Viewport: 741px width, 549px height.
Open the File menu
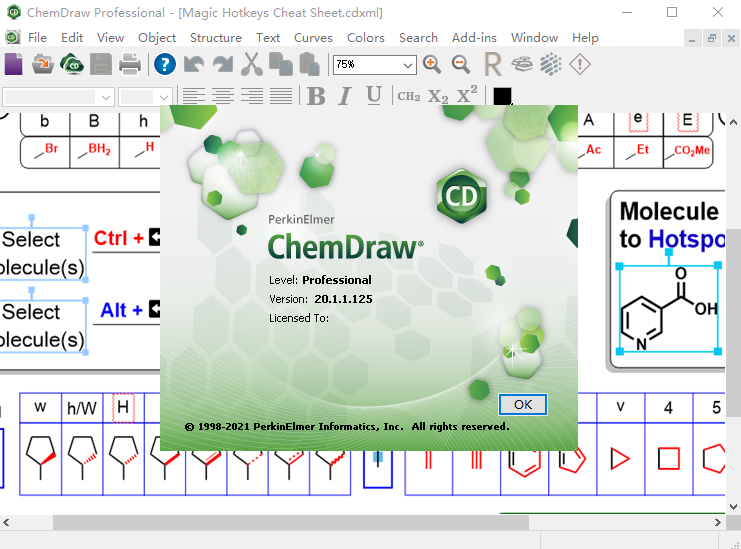click(x=37, y=38)
